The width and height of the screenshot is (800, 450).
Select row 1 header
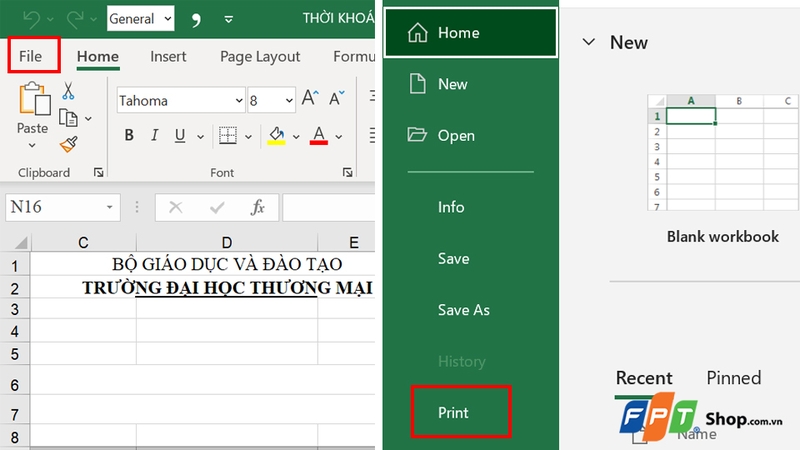tap(15, 265)
